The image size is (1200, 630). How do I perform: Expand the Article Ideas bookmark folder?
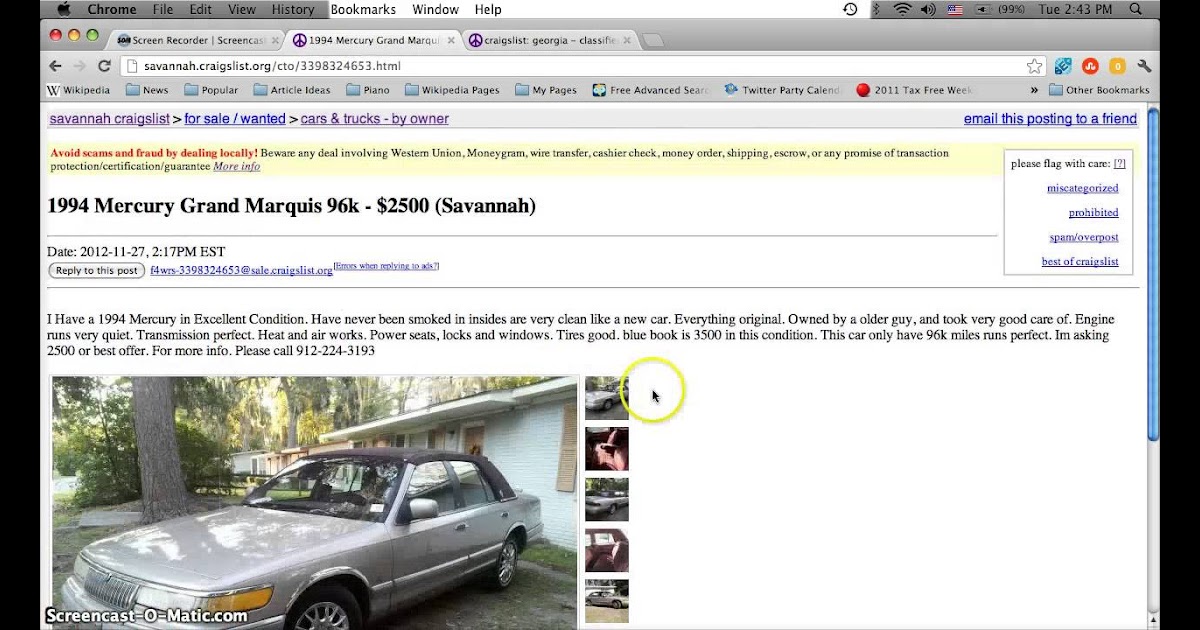pos(292,90)
